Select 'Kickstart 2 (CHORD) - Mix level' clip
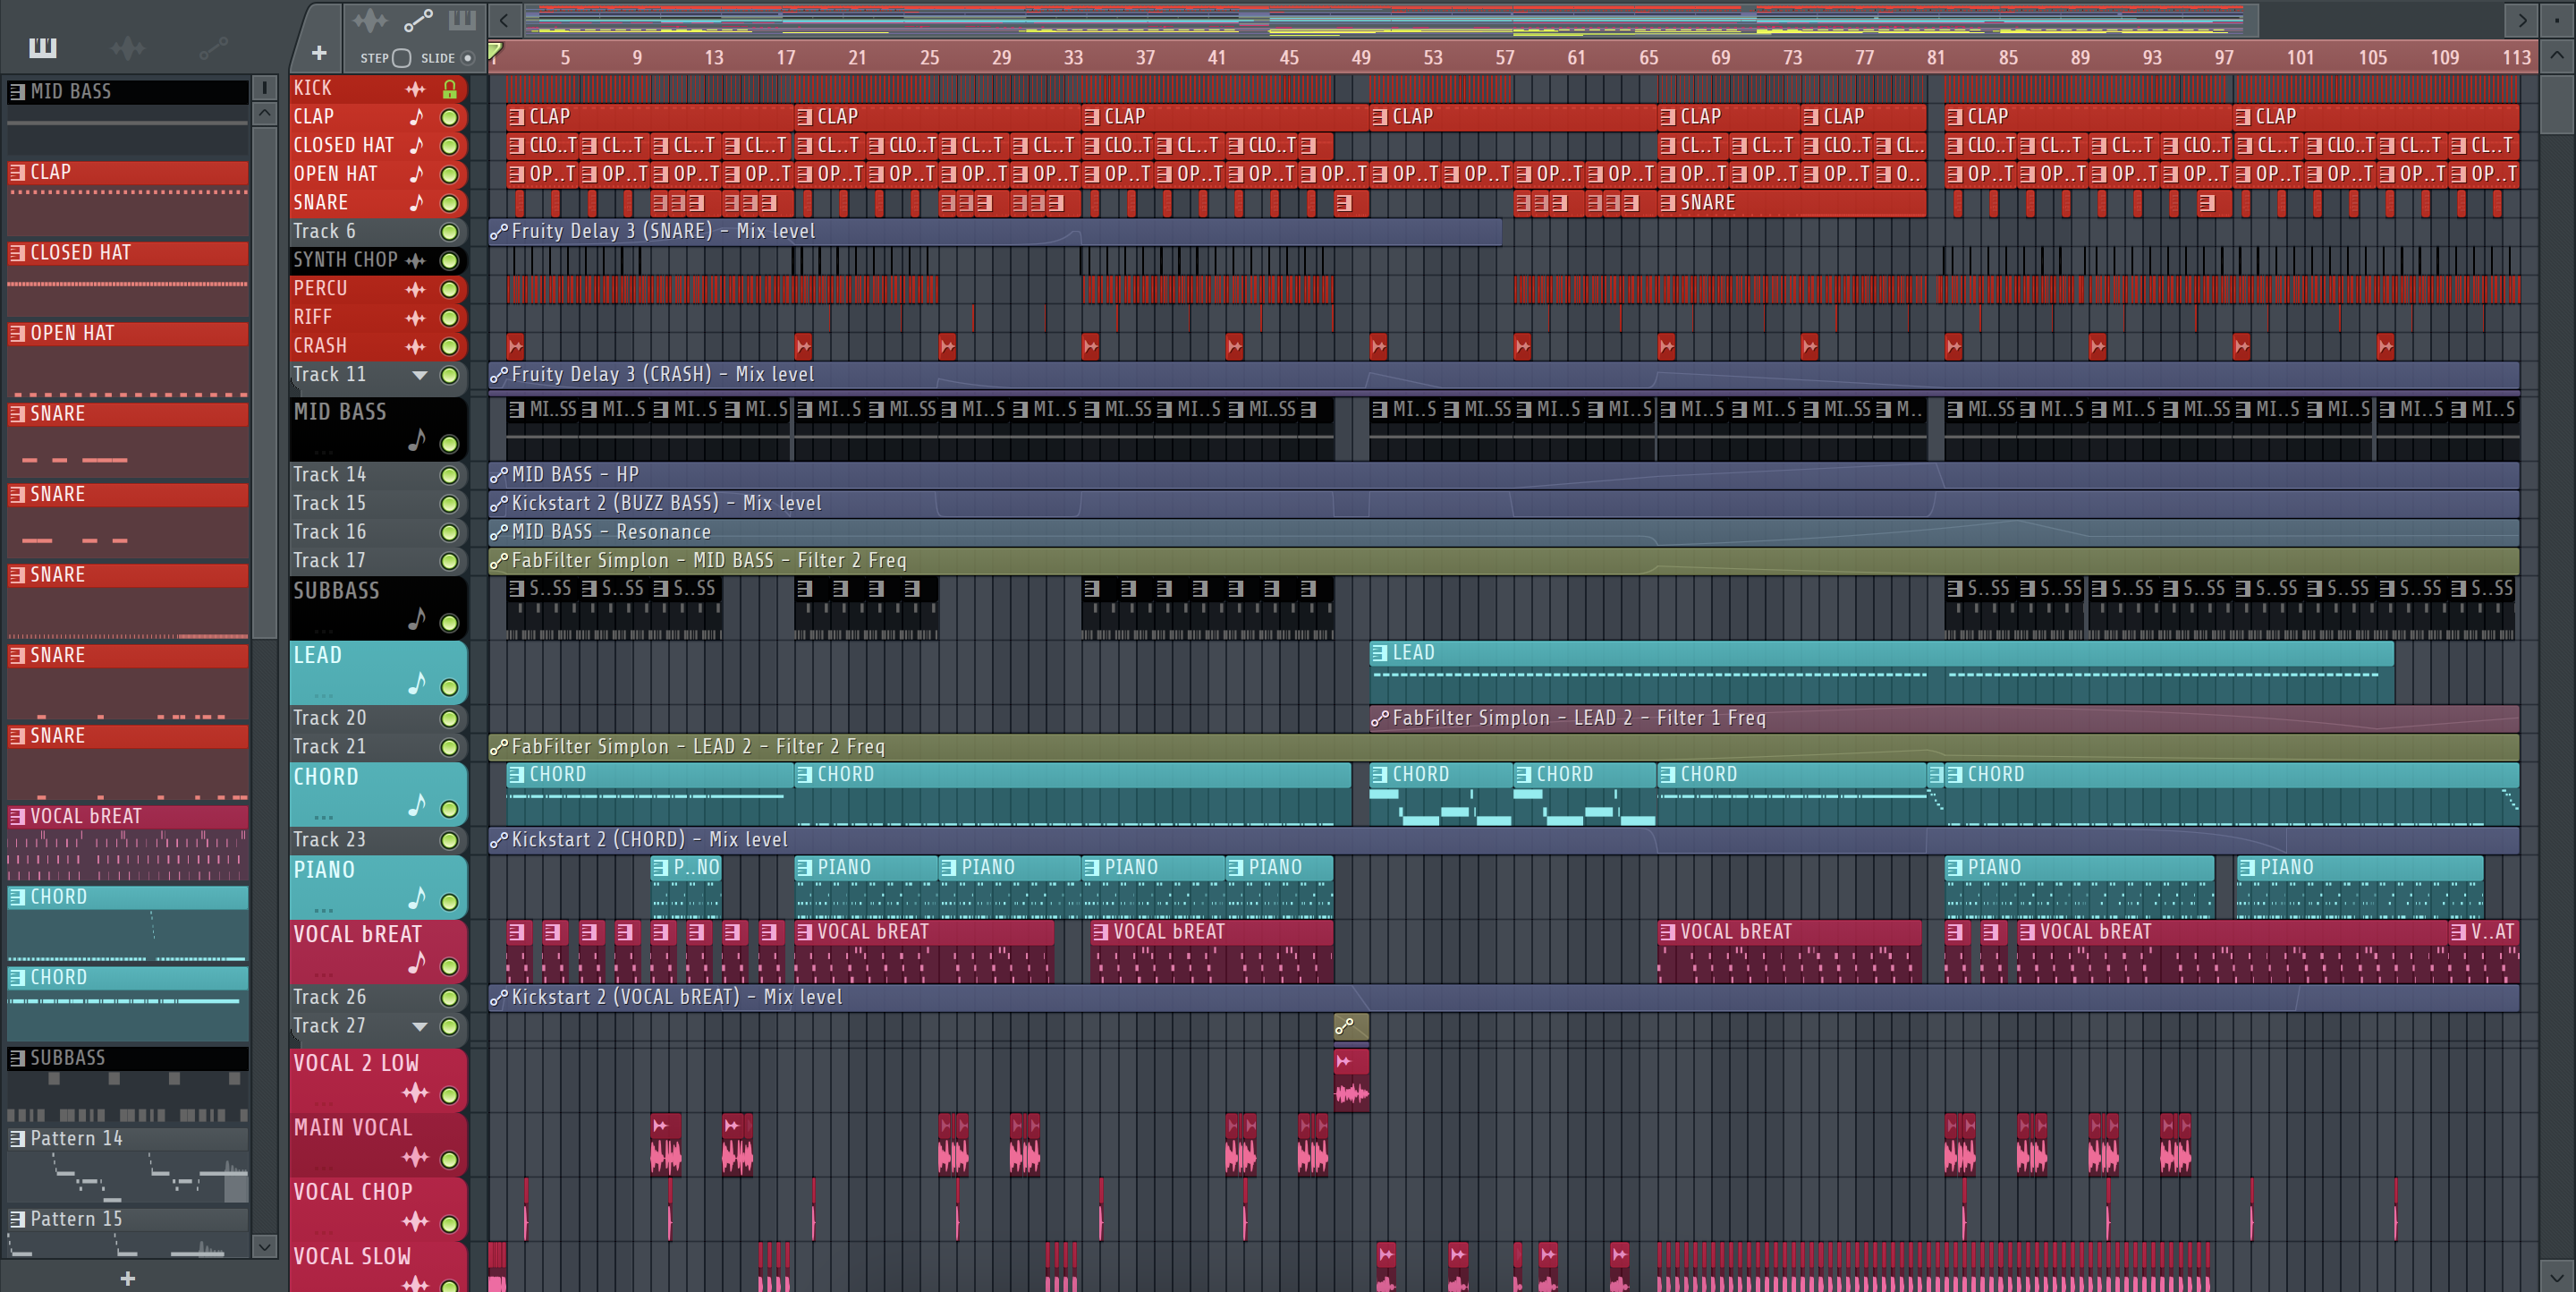This screenshot has width=2576, height=1292. (1503, 840)
